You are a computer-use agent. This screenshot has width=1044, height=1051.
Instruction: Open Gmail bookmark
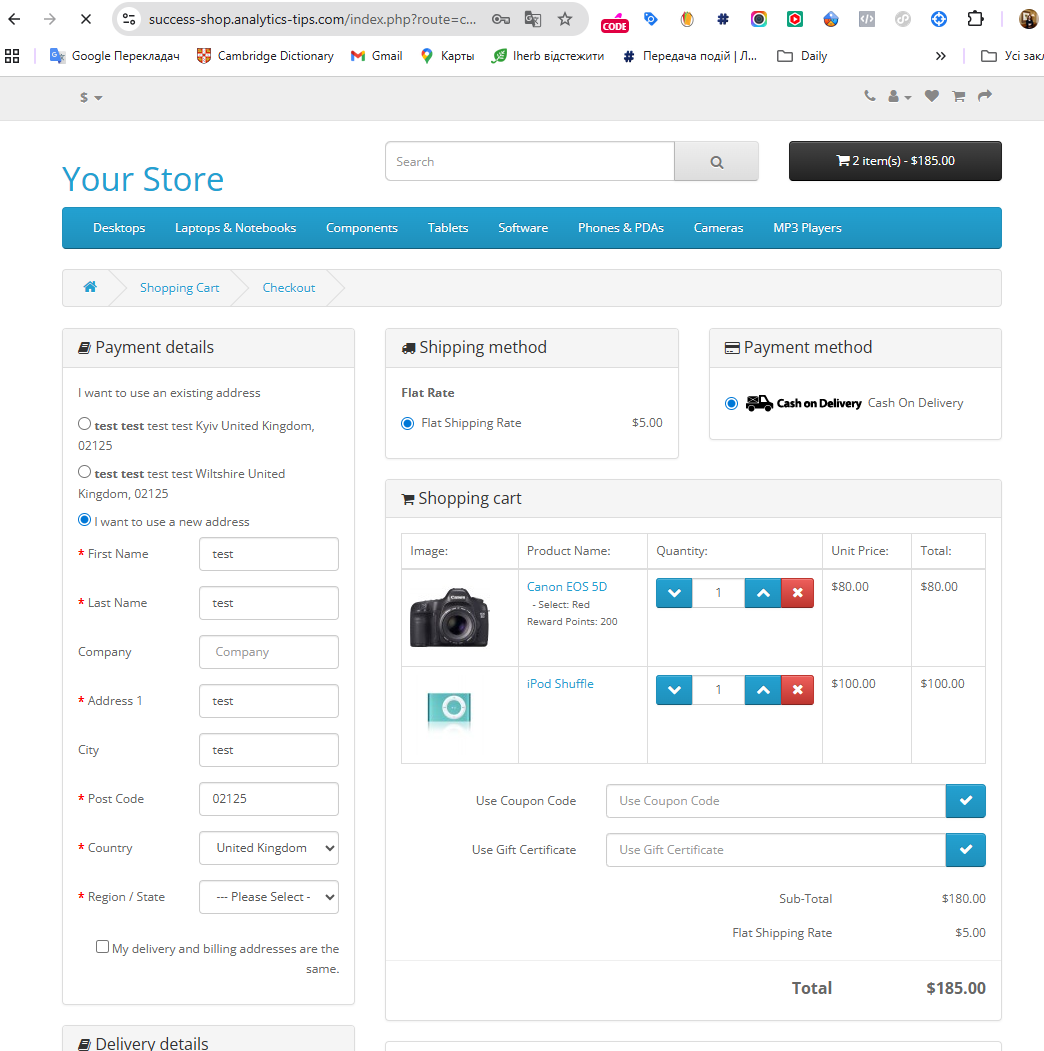[377, 56]
